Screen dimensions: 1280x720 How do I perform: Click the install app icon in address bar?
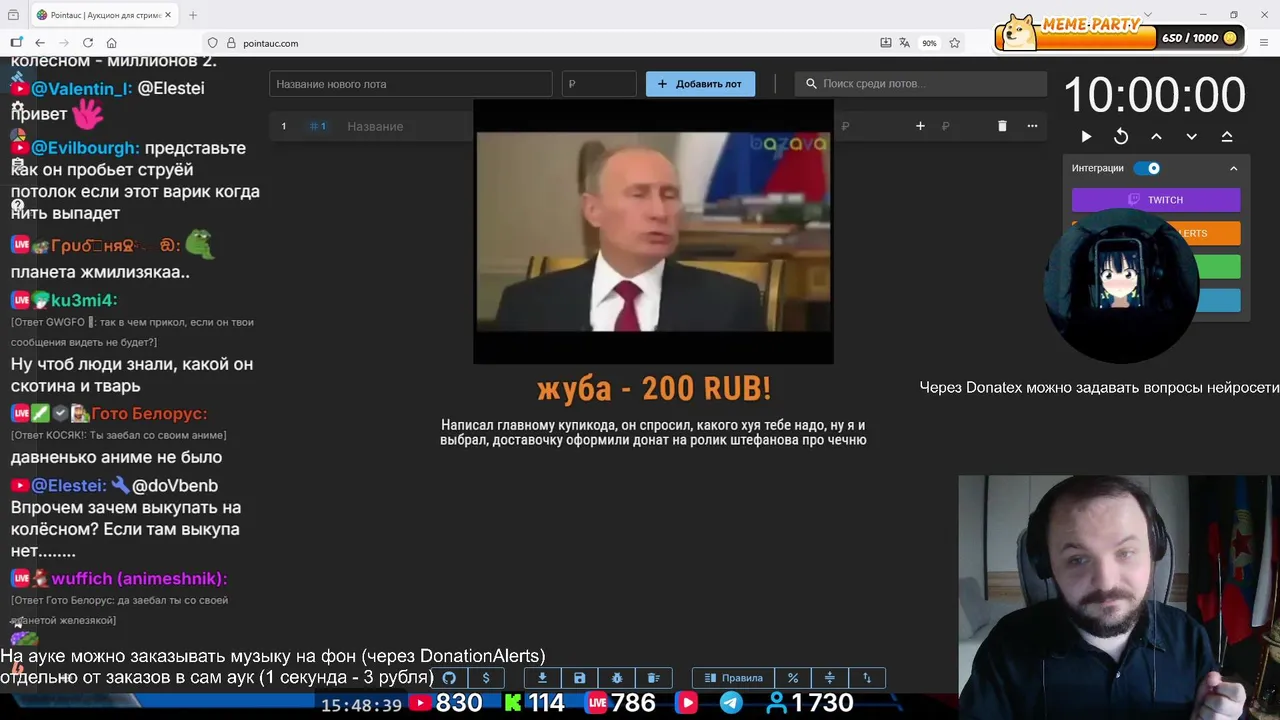click(886, 43)
